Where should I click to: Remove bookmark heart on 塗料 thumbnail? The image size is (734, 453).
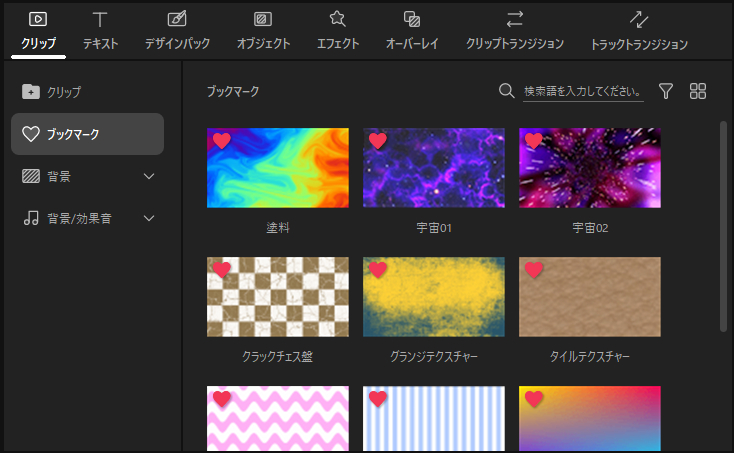tap(222, 141)
